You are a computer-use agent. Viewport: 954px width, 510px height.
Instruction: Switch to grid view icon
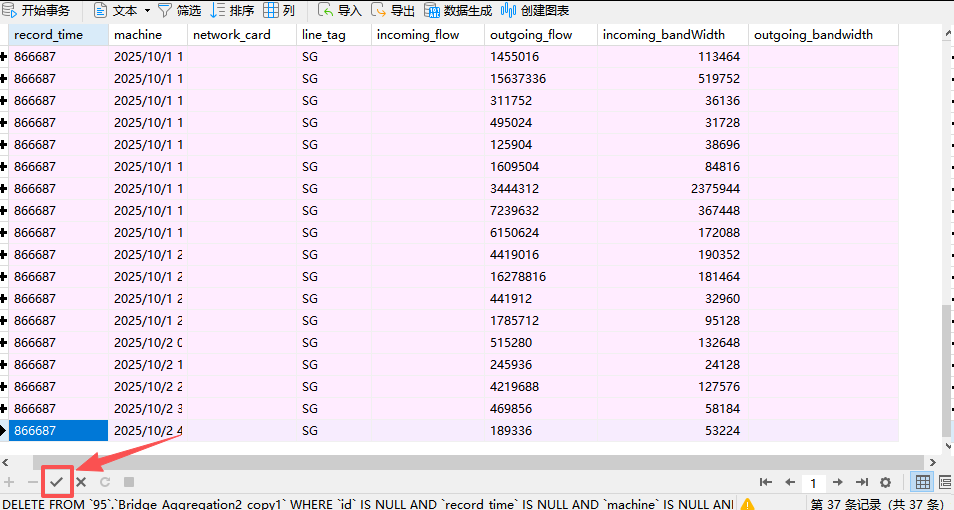(922, 482)
